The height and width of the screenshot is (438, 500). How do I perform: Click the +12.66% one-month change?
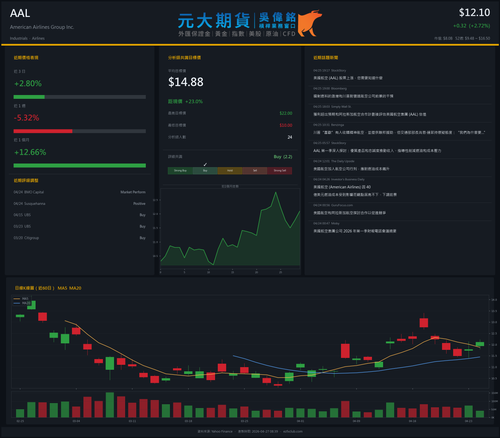coord(30,152)
